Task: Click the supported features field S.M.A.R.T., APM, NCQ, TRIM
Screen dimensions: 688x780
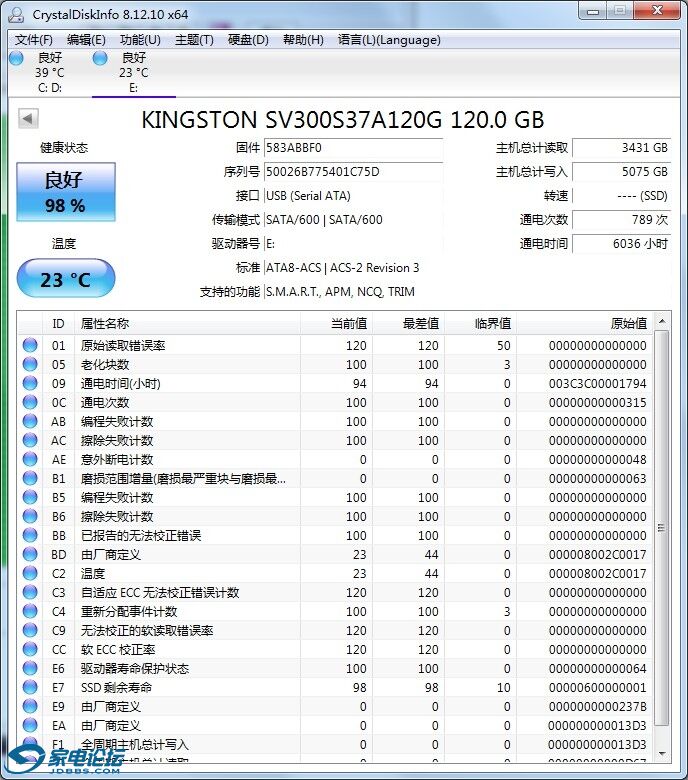Action: point(353,292)
